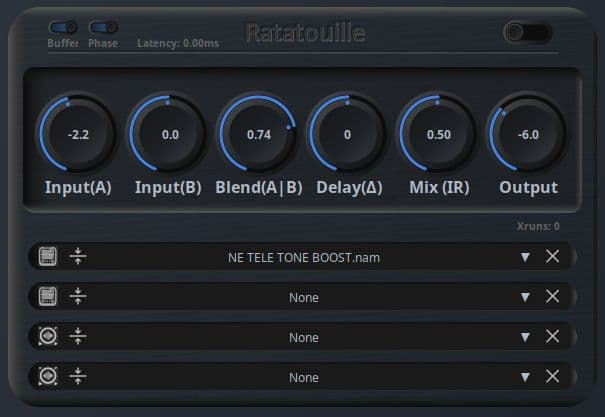Expand the dropdown arrow of the second model slot
The width and height of the screenshot is (605, 417).
click(525, 297)
